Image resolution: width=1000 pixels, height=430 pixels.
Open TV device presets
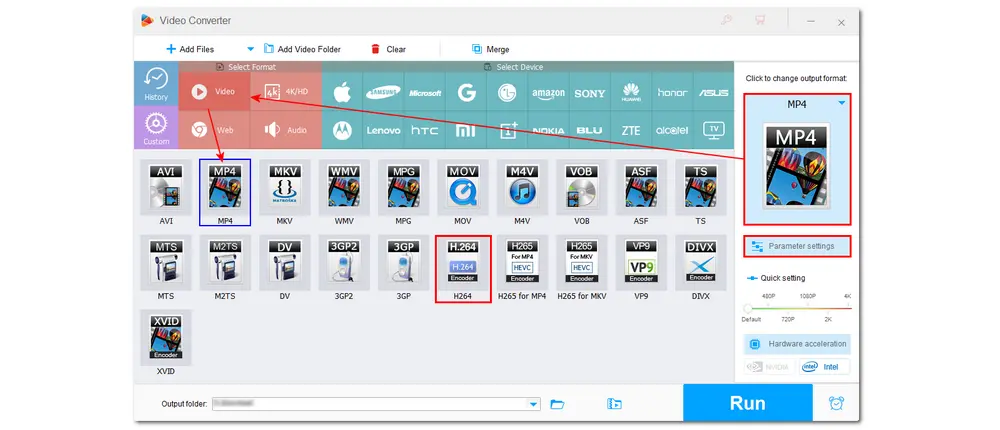[x=714, y=130]
